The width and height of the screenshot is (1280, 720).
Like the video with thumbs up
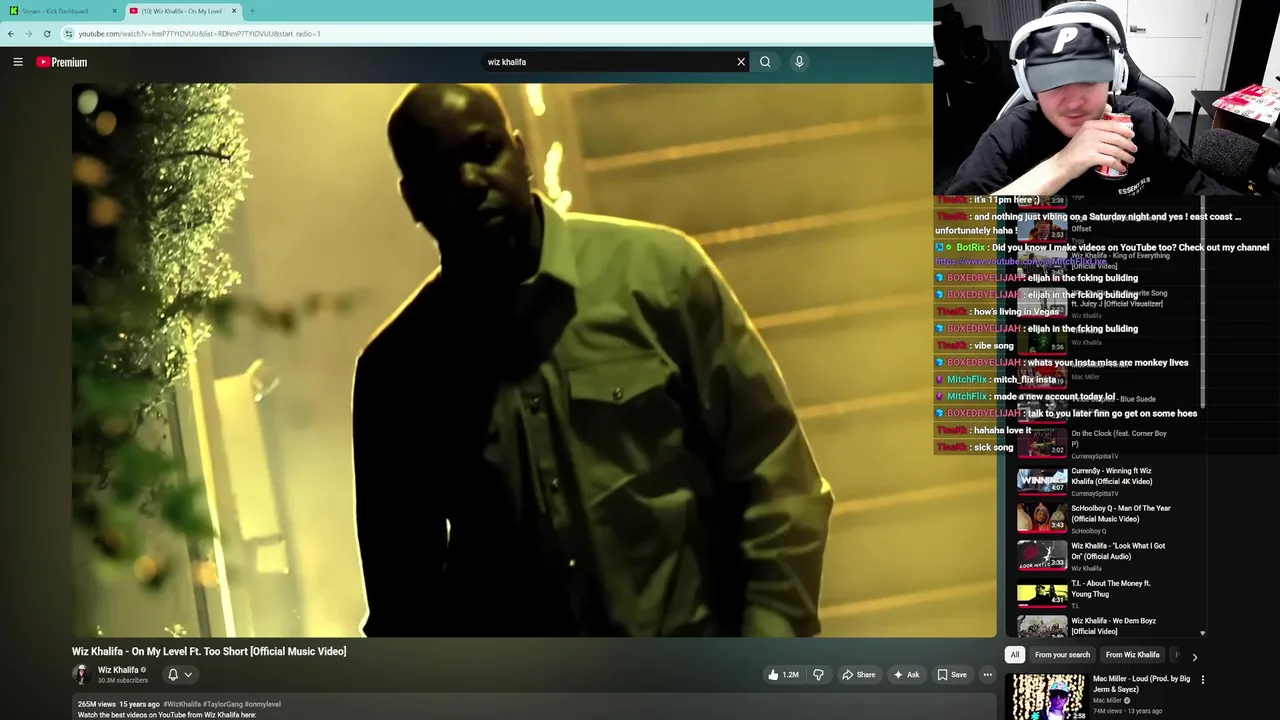click(x=783, y=675)
